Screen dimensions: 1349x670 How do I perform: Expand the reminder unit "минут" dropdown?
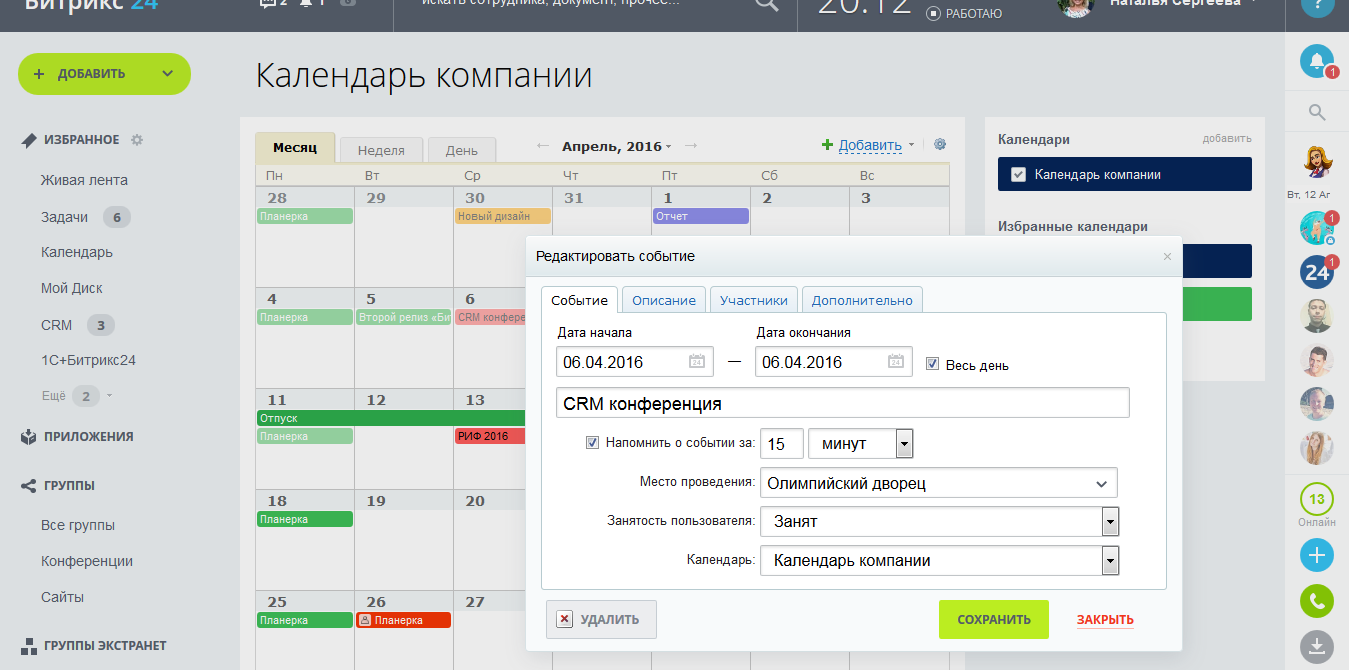[x=904, y=443]
